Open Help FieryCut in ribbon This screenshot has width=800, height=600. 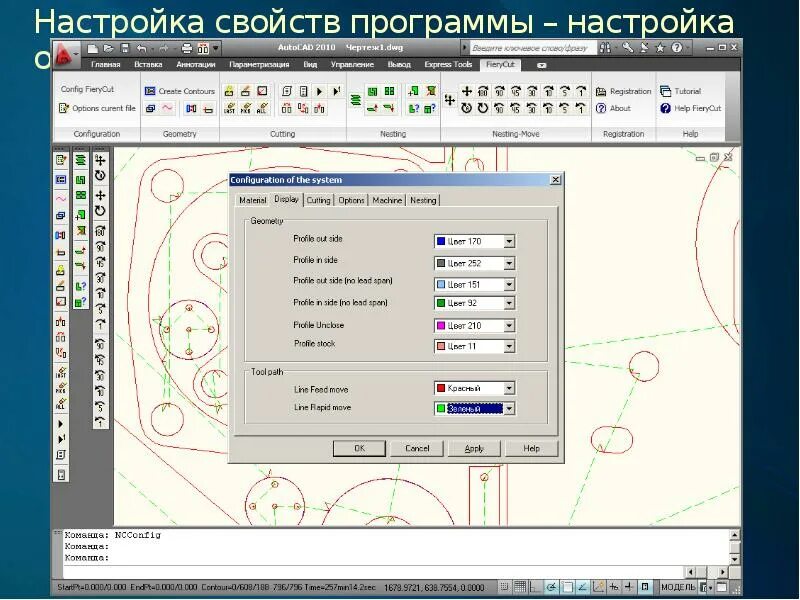click(691, 108)
